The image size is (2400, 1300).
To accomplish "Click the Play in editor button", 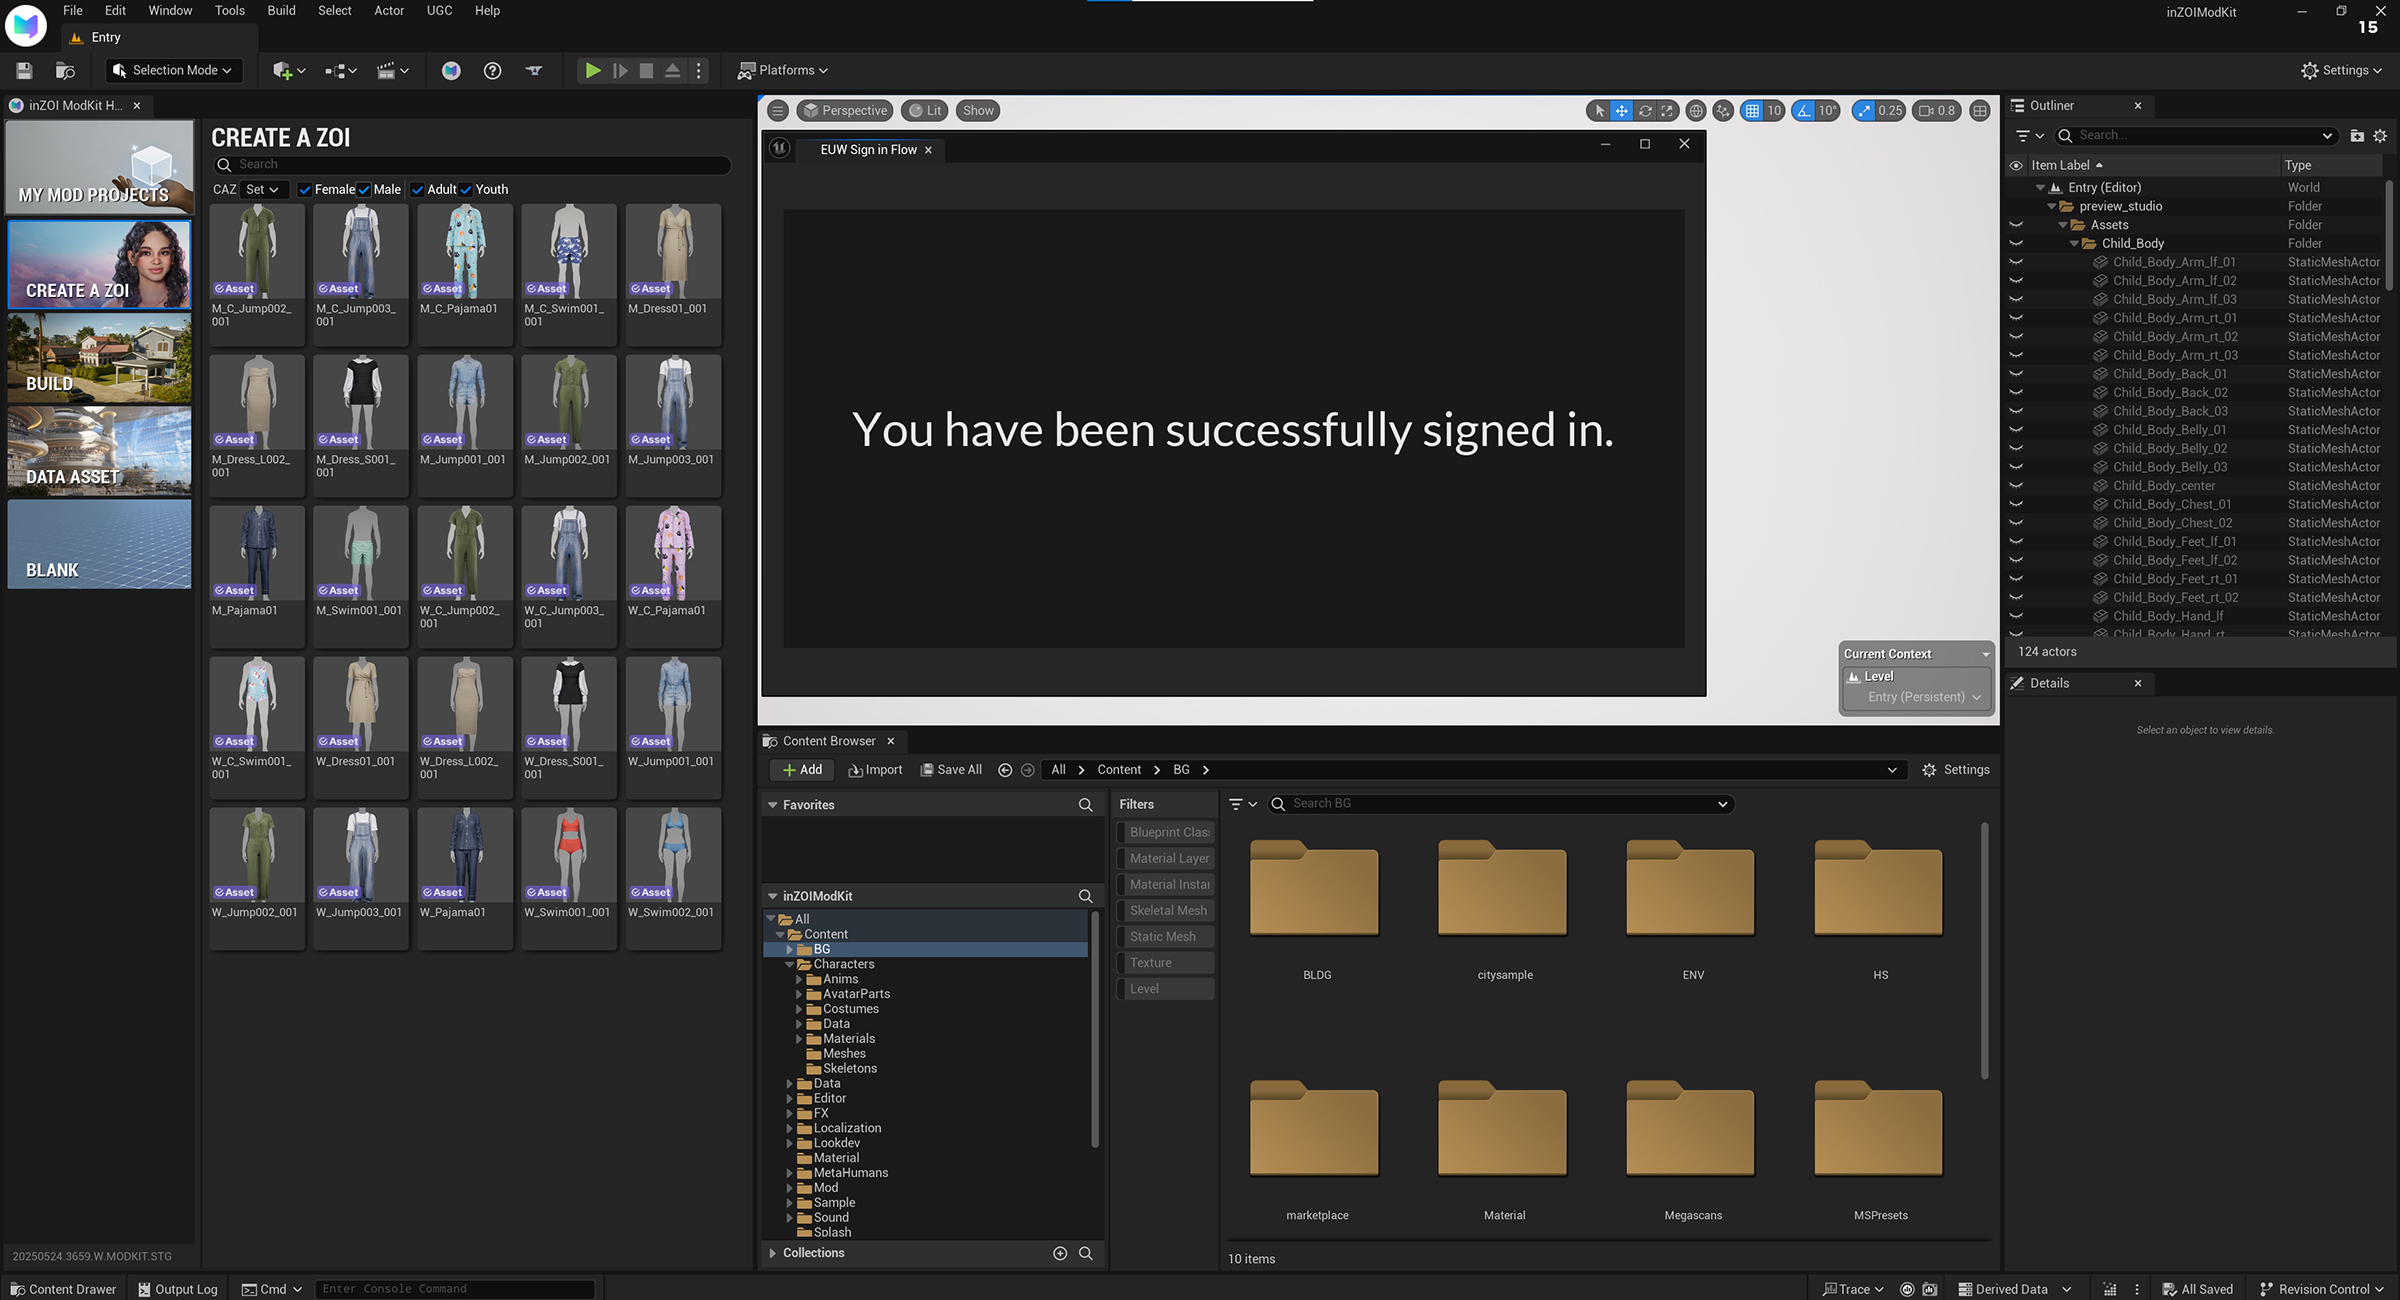I will 593,70.
